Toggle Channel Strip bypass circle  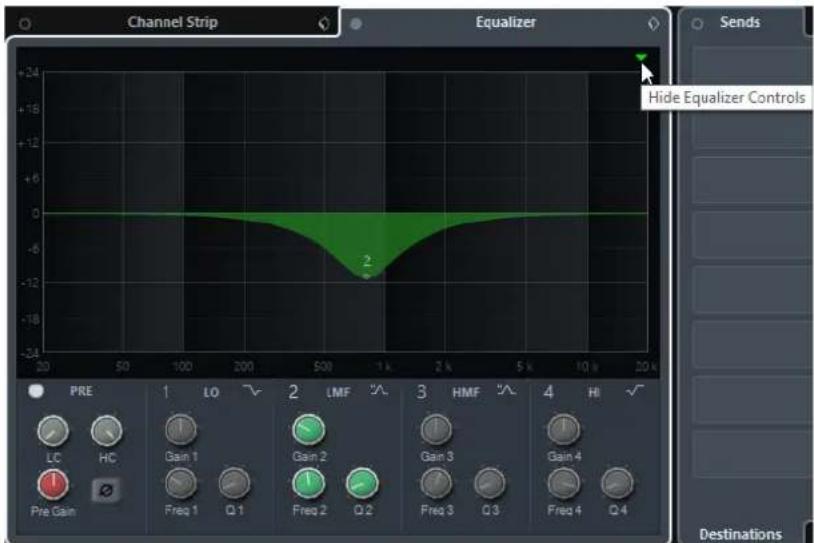24,24
